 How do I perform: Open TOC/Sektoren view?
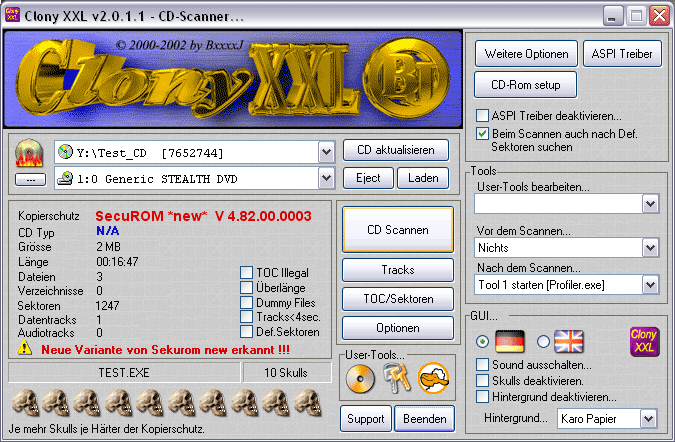pyautogui.click(x=398, y=299)
